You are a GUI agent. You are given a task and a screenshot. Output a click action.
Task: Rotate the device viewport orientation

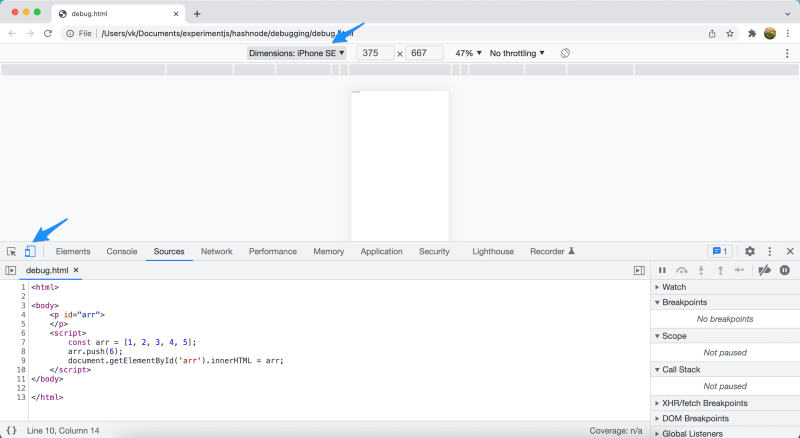565,53
